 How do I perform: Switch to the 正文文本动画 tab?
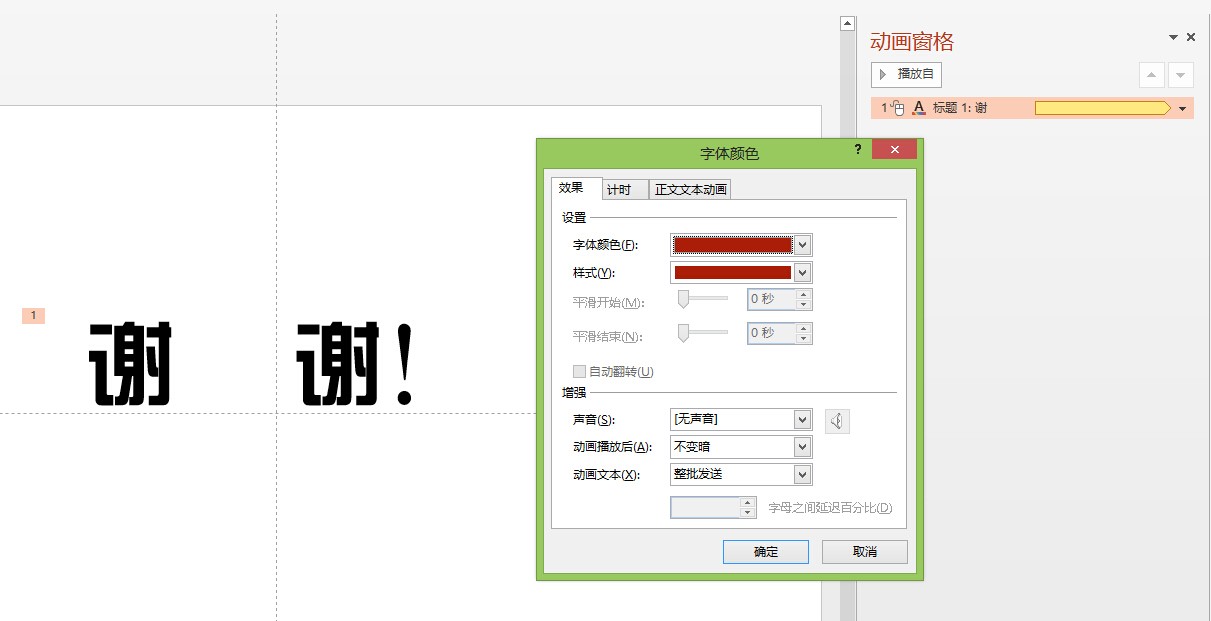coord(690,190)
